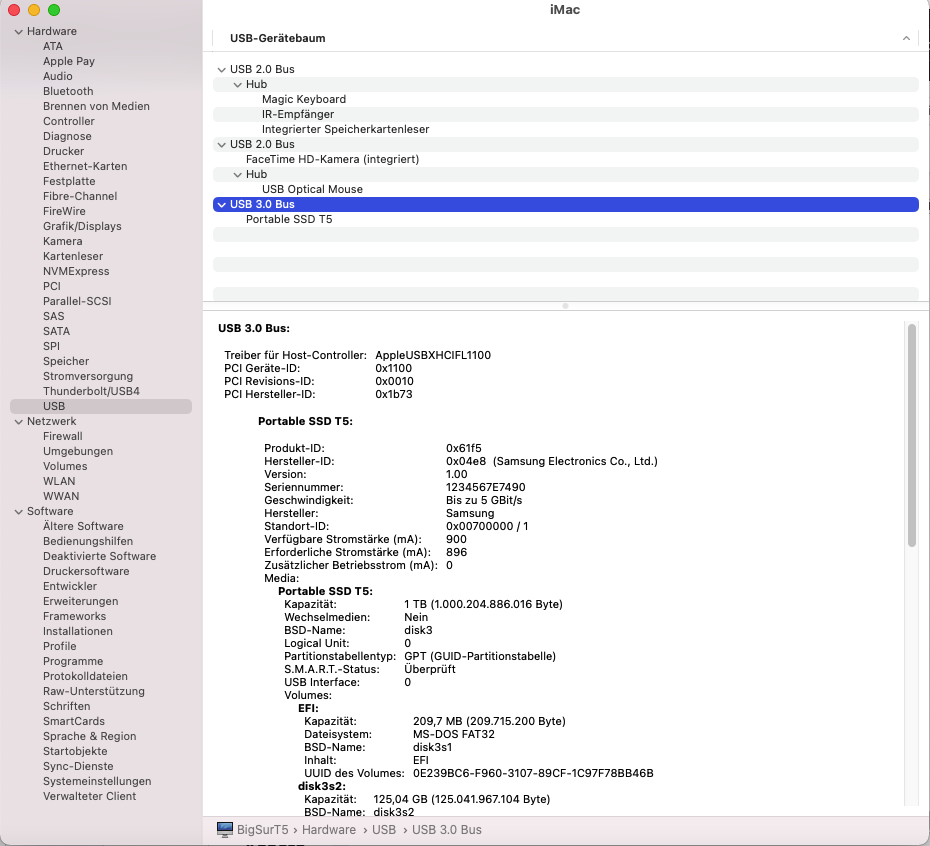Click the disk3s2 volume heading
Viewport: 930px width, 846px height.
pos(321,786)
